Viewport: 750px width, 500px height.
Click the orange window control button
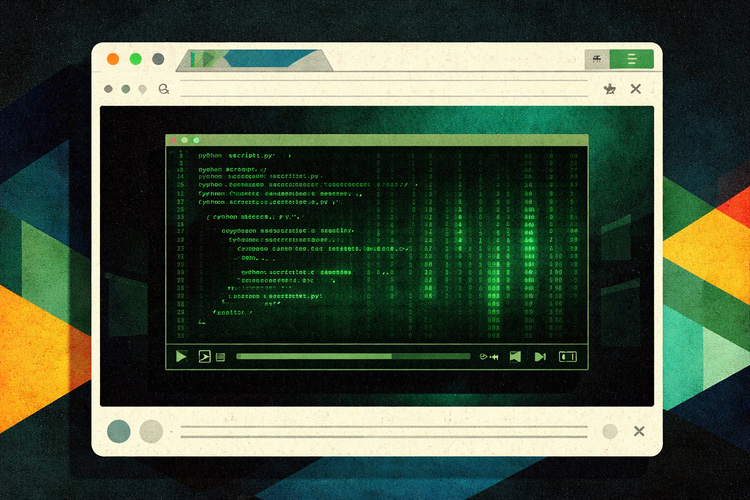[x=113, y=59]
